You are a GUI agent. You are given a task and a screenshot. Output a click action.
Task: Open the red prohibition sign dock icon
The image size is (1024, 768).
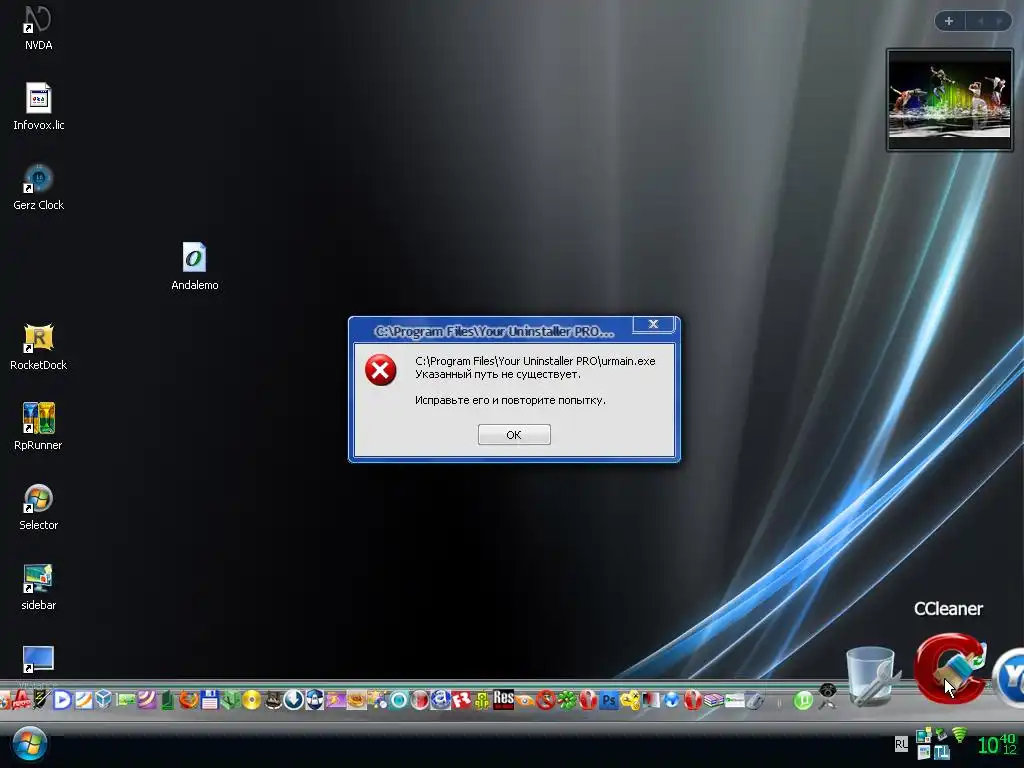pos(545,701)
